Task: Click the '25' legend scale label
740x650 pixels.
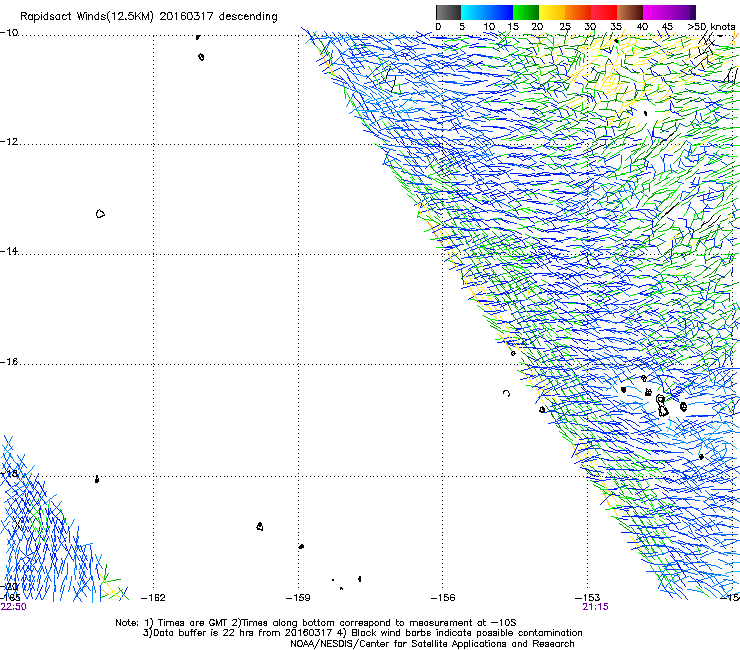Action: click(565, 27)
